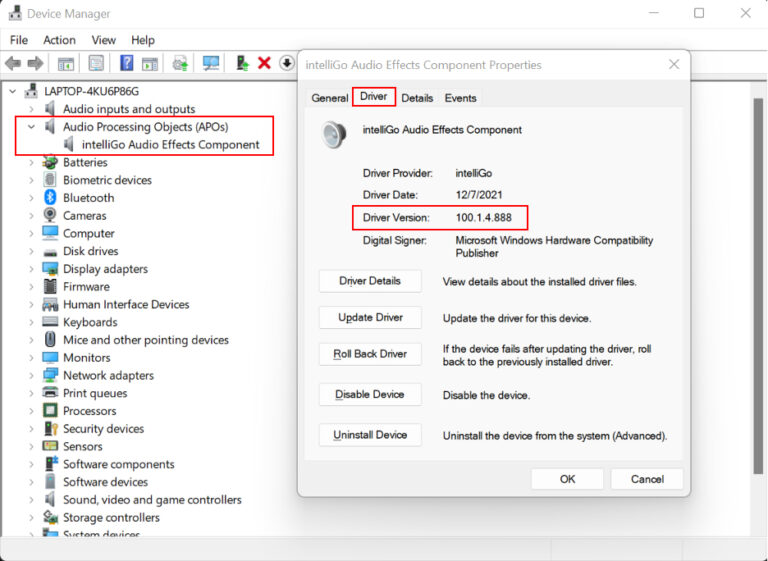Click the Storage controllers icon
Screen dimensions: 768x561
point(50,517)
